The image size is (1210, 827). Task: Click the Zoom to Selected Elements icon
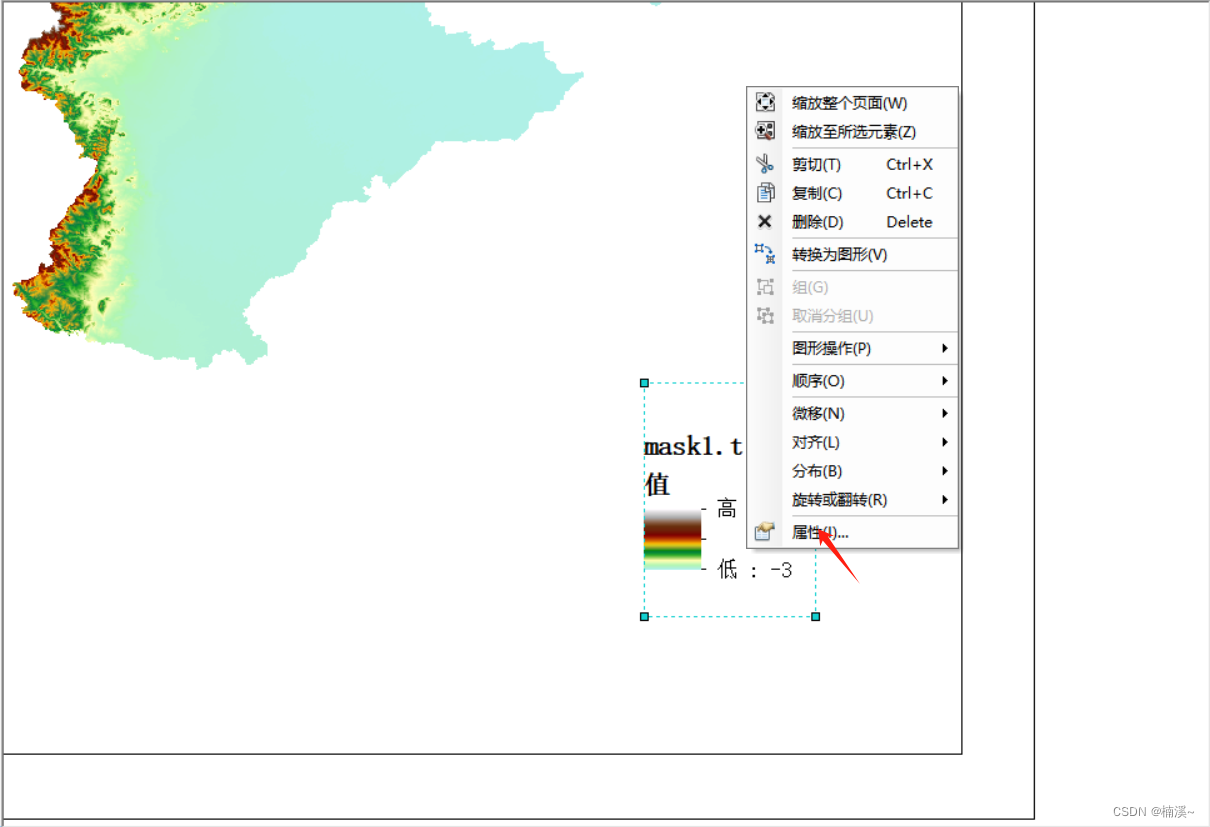(x=765, y=131)
